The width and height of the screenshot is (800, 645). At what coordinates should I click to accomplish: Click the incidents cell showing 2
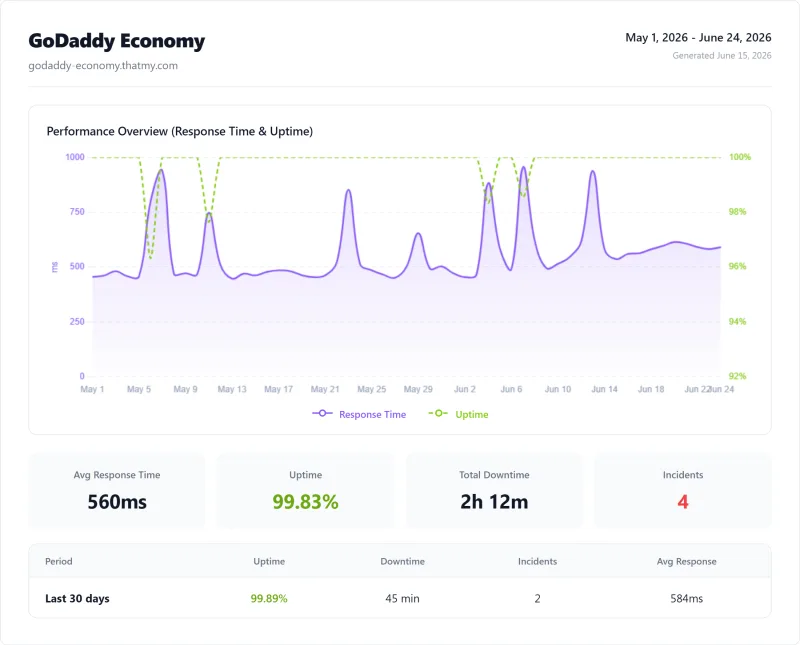coord(537,598)
